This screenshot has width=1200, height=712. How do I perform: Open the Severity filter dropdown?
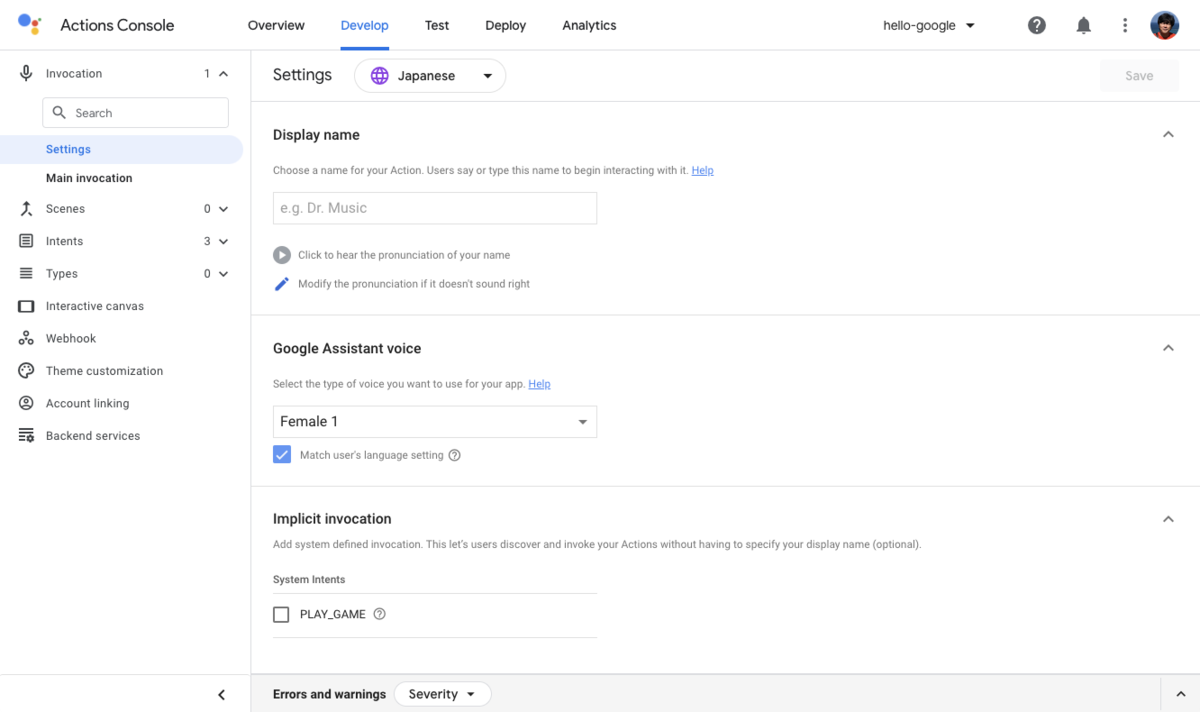tap(442, 694)
